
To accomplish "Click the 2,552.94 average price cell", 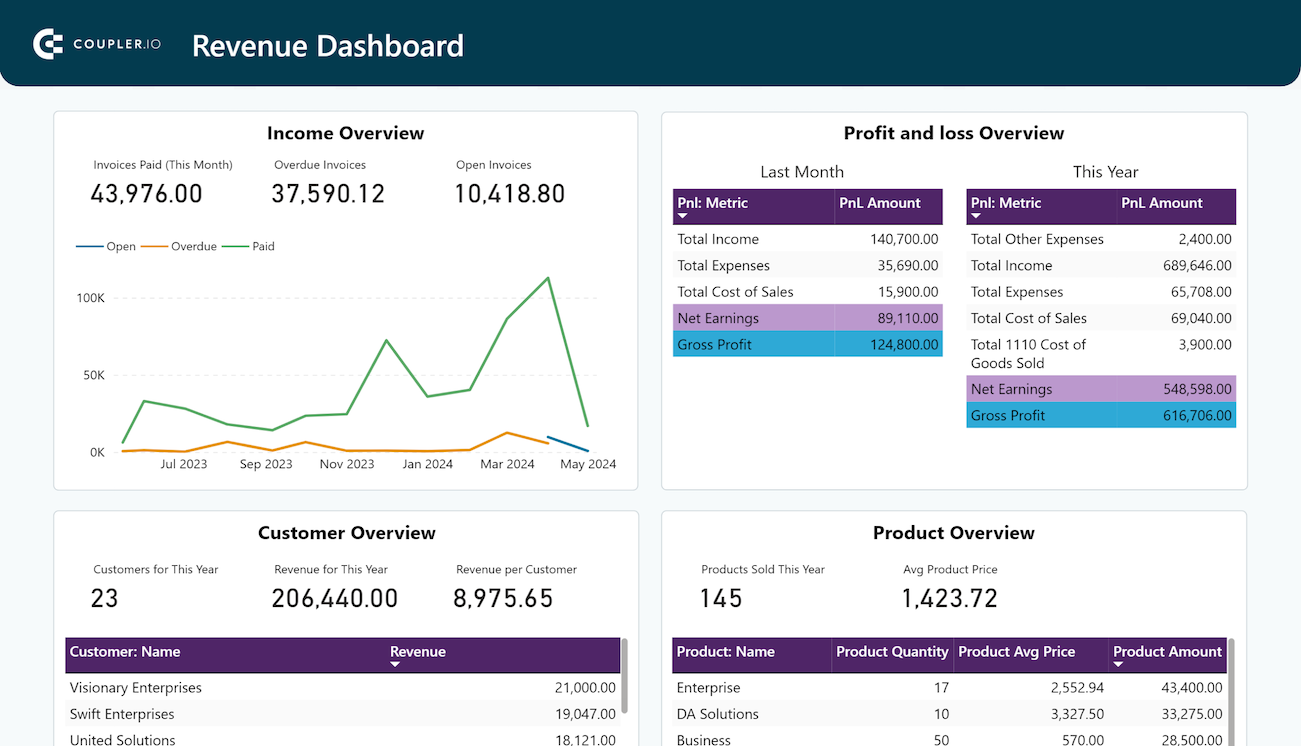I will pos(1078,688).
